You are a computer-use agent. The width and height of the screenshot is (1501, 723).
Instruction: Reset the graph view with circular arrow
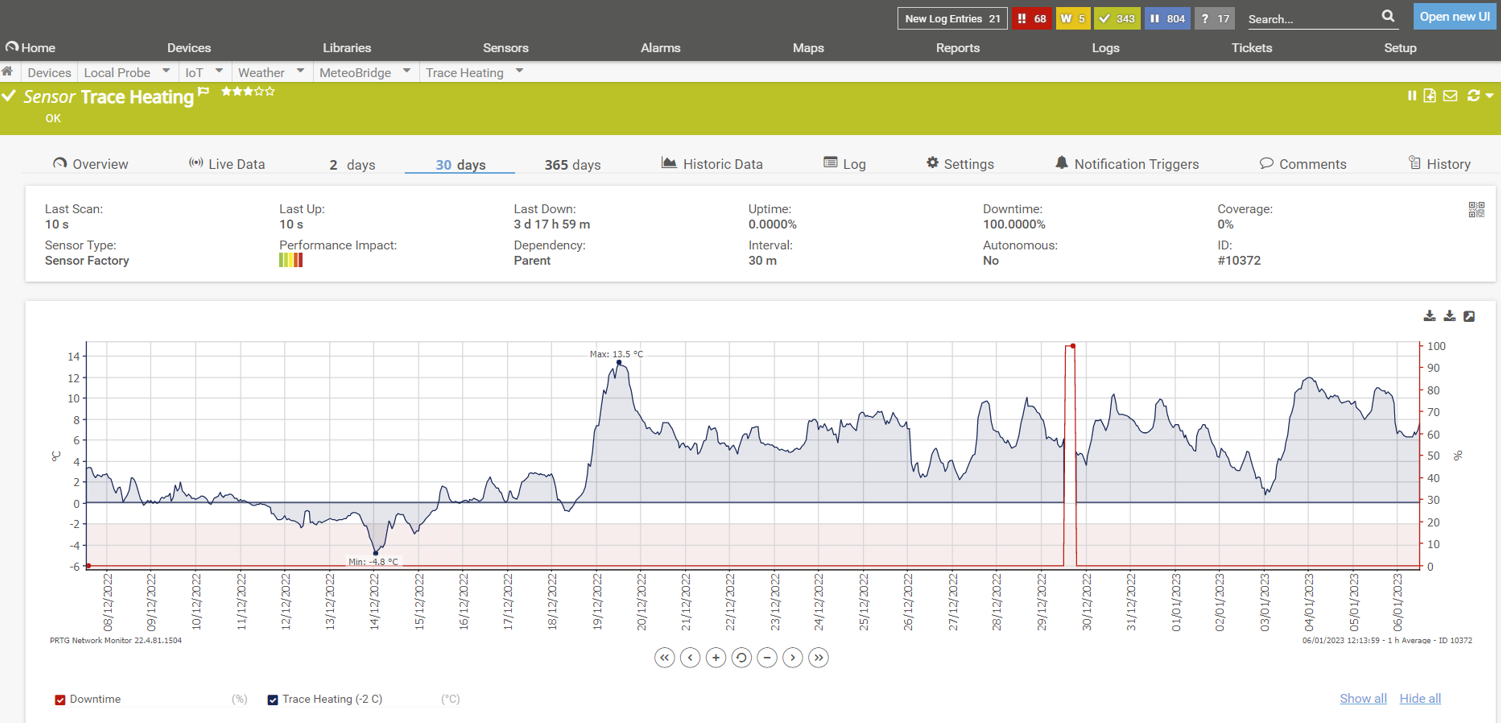741,657
